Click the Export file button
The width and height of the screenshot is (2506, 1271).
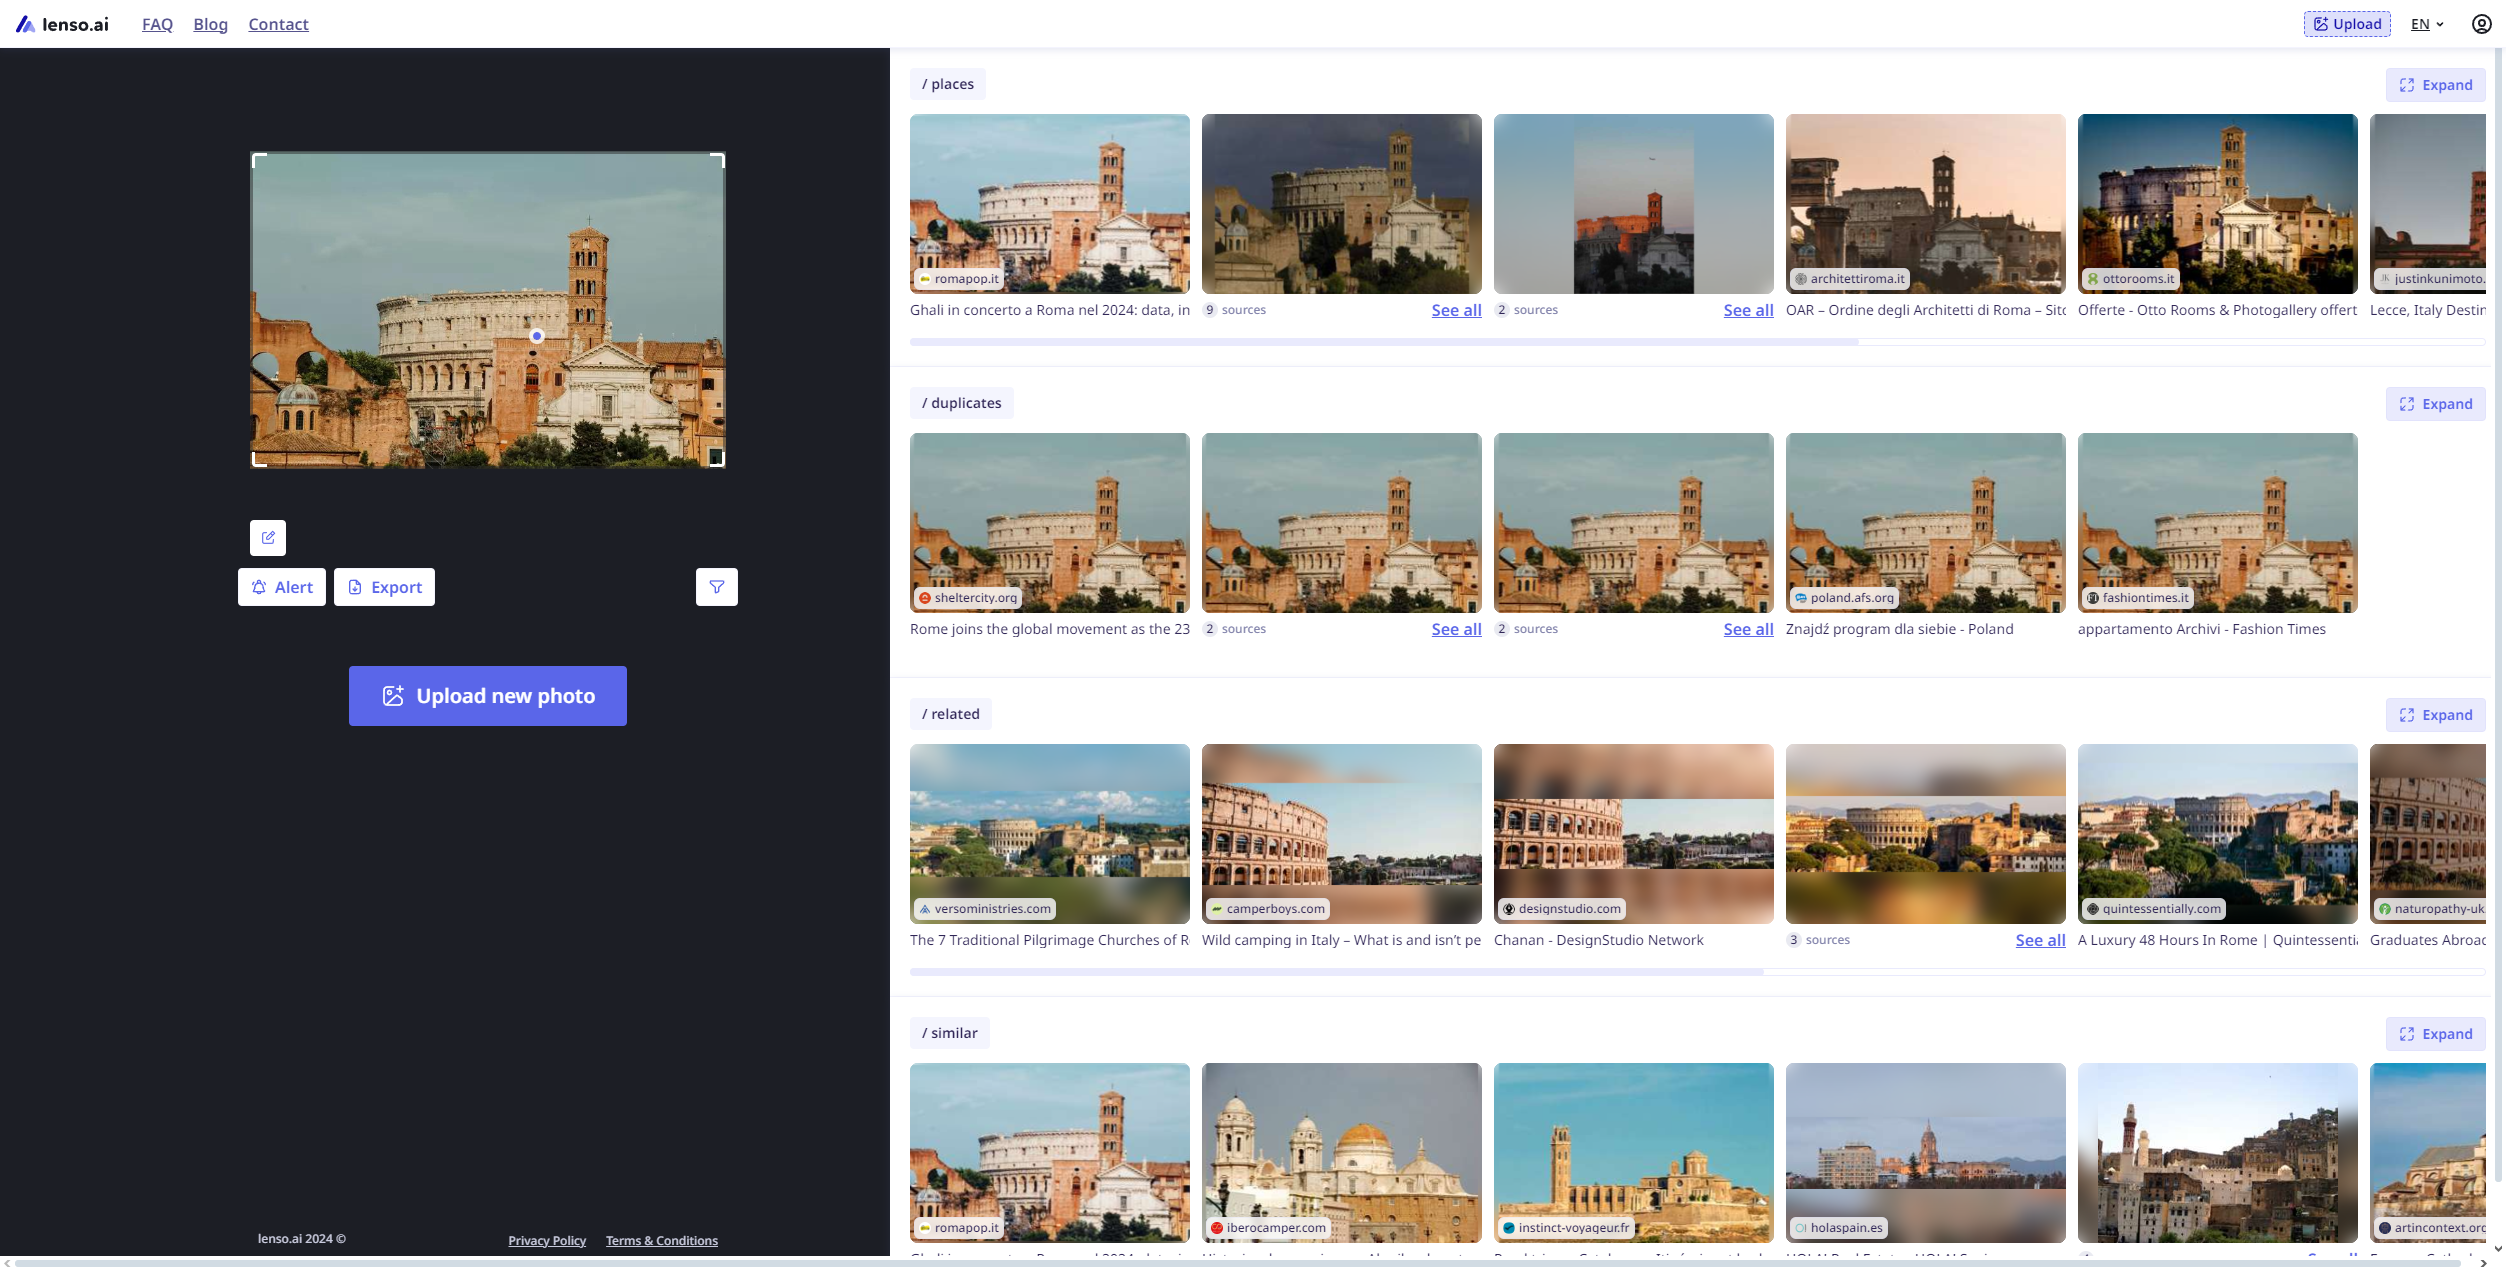(384, 587)
